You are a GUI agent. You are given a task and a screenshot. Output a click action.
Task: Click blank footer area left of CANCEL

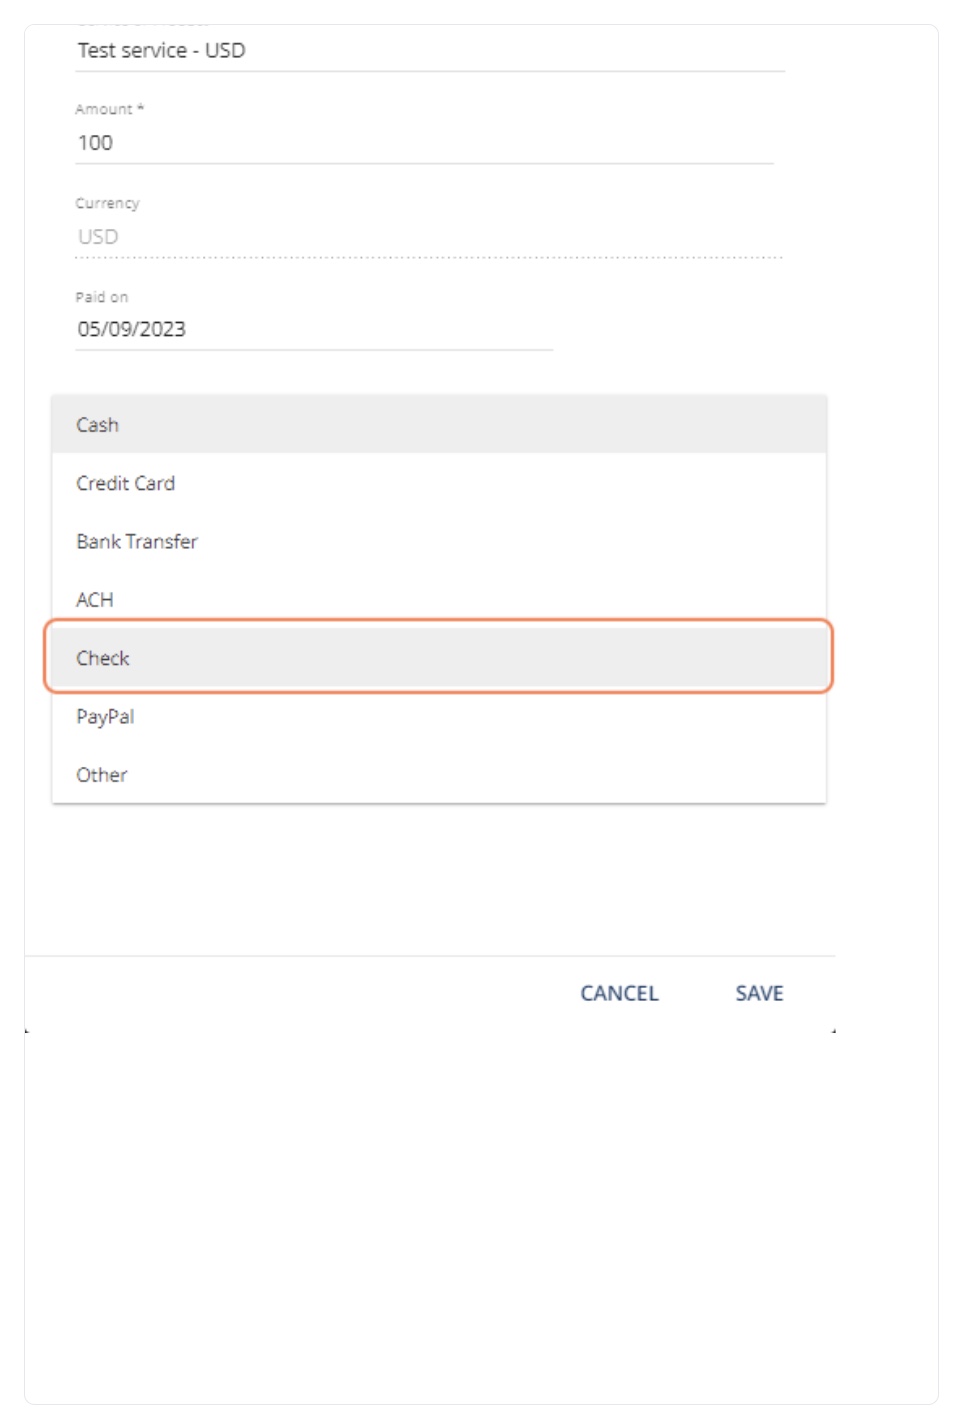(290, 993)
